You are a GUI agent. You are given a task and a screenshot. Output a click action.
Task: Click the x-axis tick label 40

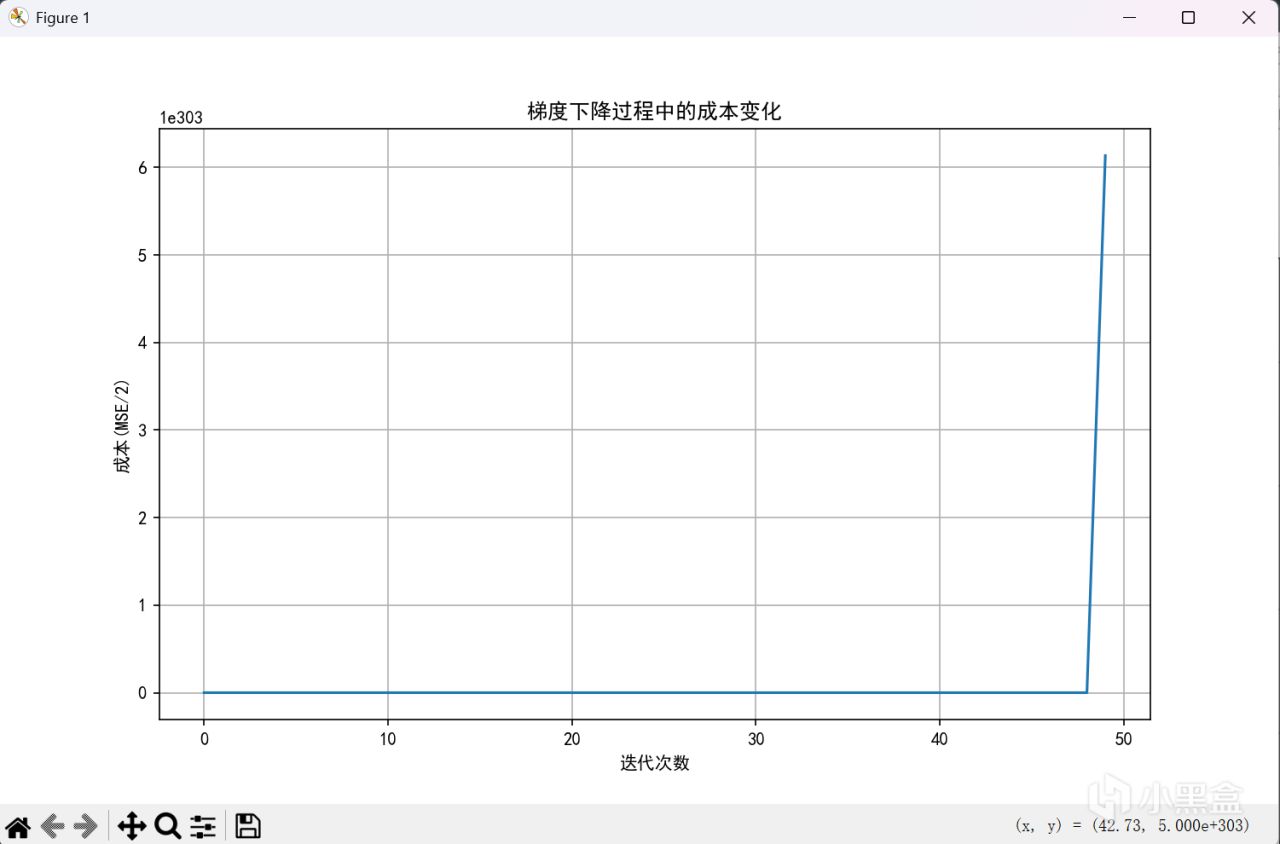coord(939,739)
